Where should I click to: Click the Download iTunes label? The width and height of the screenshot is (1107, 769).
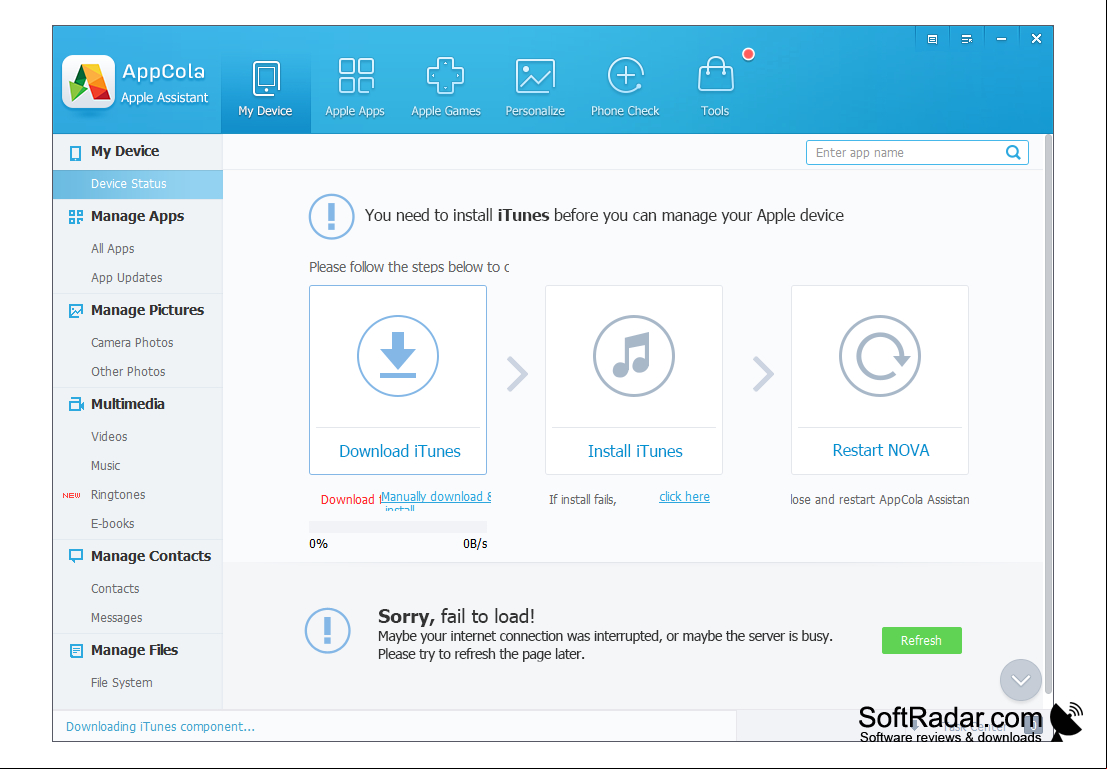pyautogui.click(x=400, y=451)
